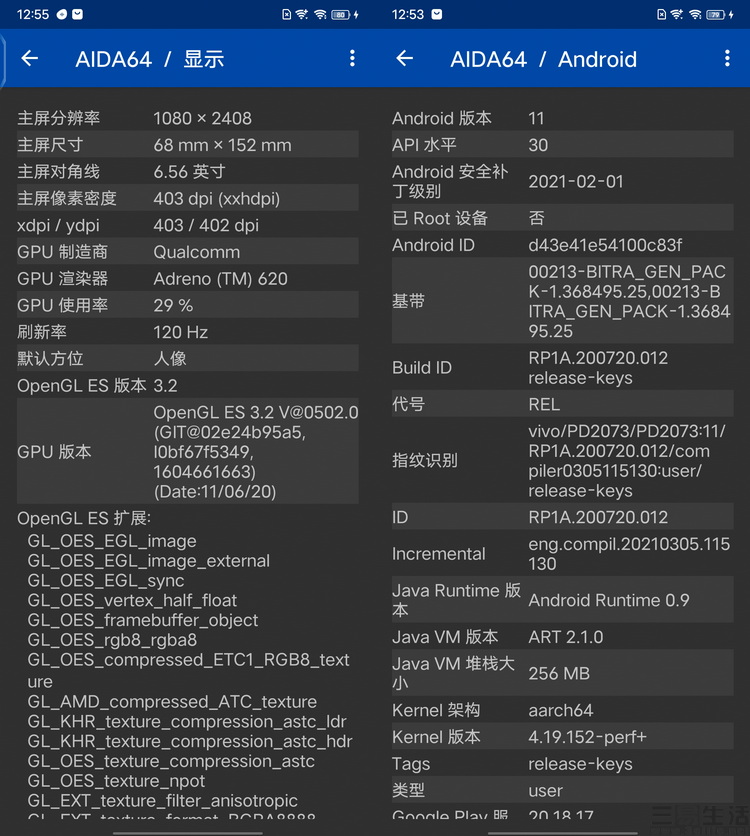Viewport: 750px width, 836px height.
Task: Tap battery icon in right status bar
Action: coord(715,14)
